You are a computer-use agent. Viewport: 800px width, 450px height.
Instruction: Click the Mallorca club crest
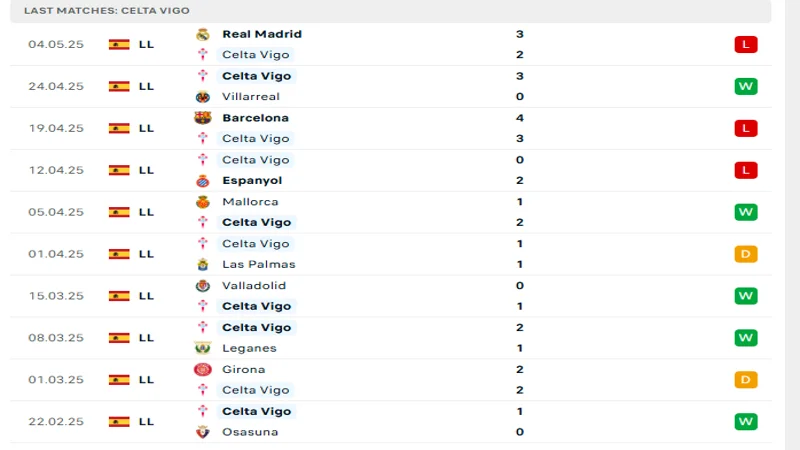tap(202, 202)
